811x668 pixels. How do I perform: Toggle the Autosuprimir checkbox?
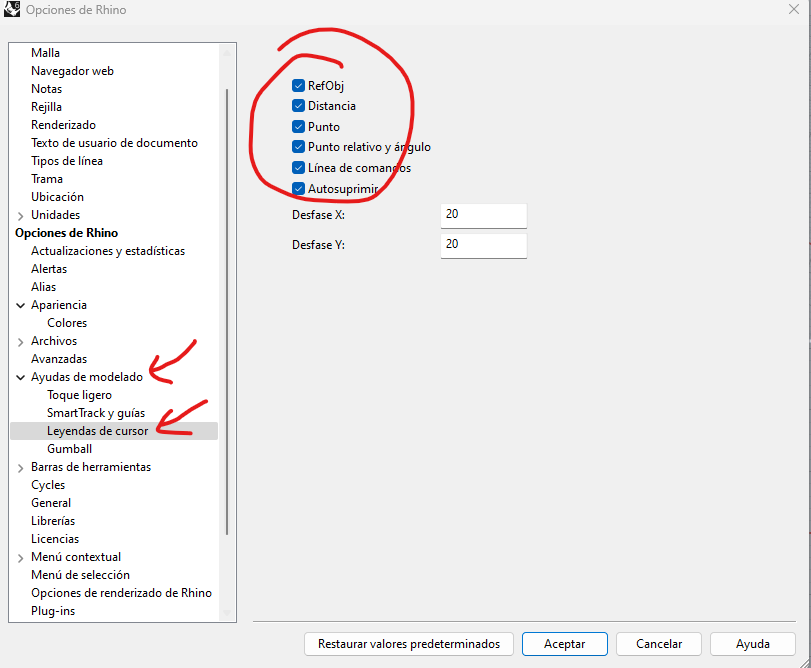[x=298, y=189]
